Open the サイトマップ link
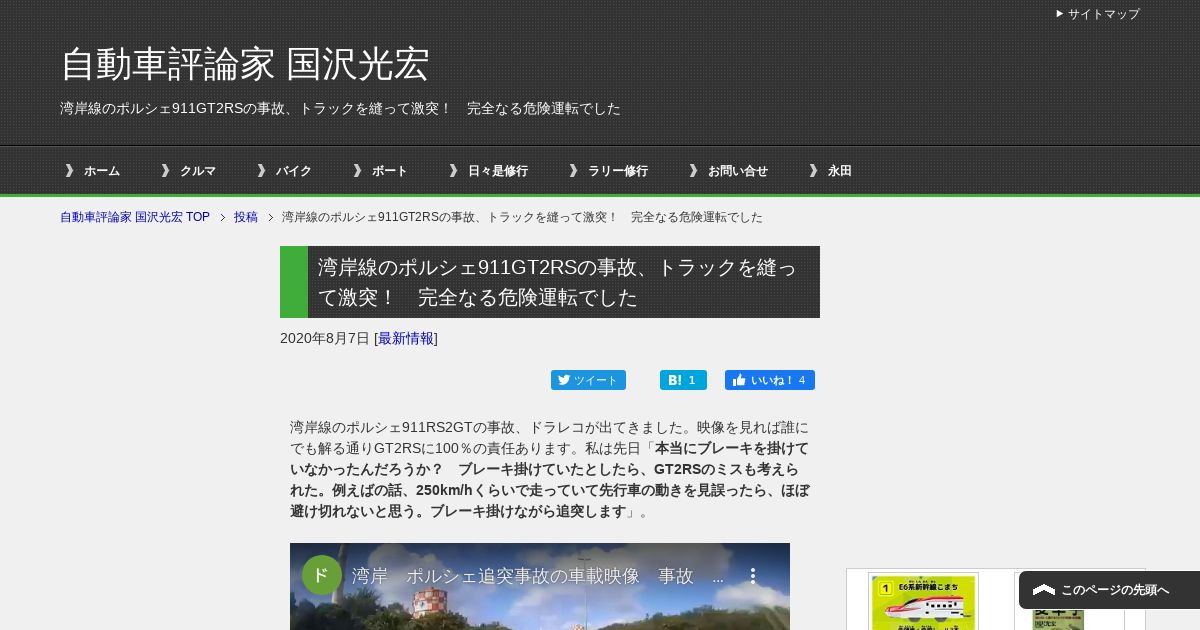Image resolution: width=1200 pixels, height=630 pixels. pos(1103,14)
